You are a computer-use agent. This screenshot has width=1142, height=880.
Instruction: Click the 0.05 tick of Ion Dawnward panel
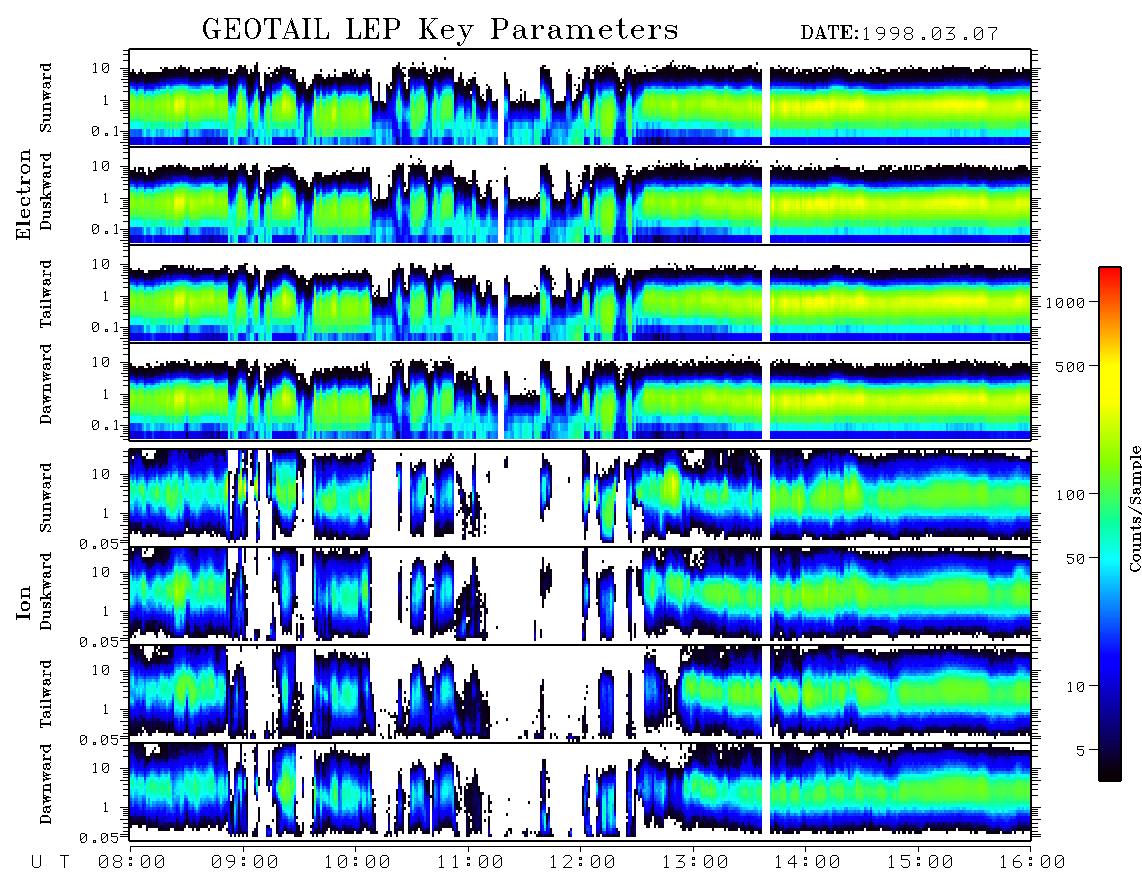pos(99,838)
